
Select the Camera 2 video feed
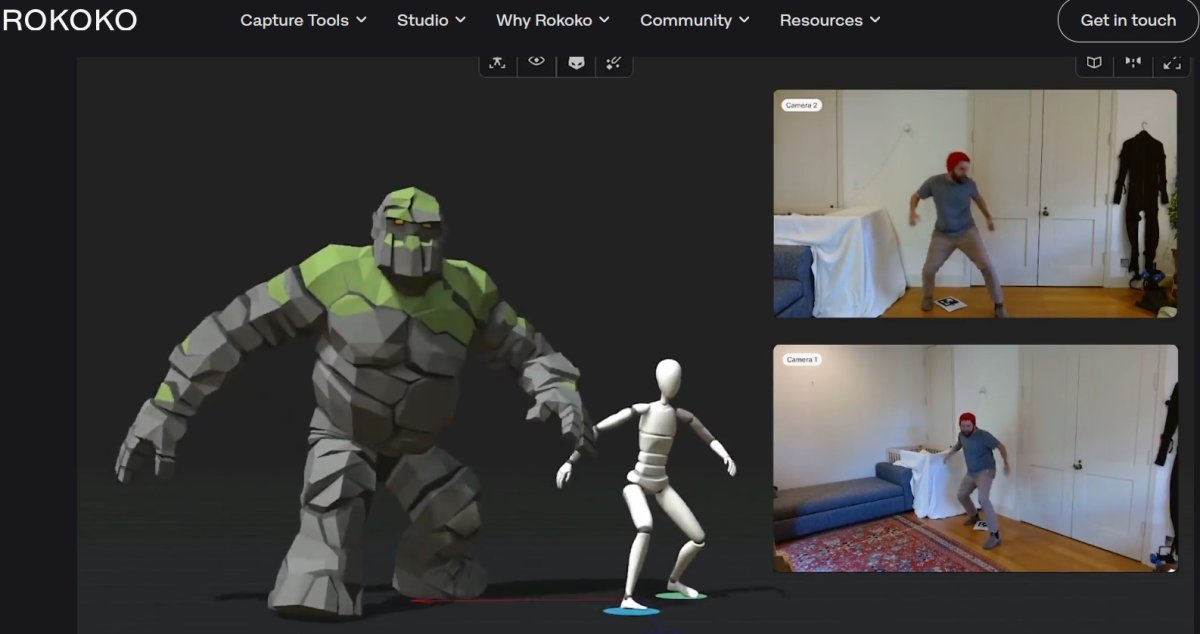[x=975, y=204]
